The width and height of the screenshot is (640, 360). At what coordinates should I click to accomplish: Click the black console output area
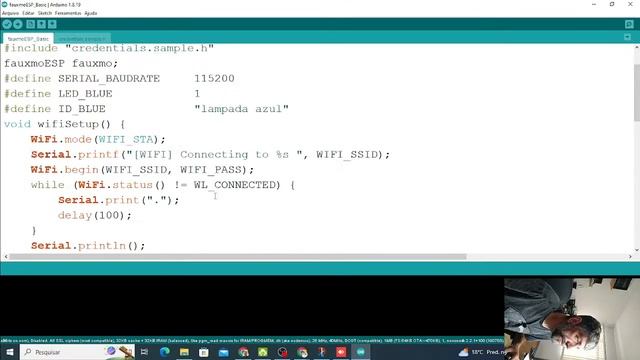[x=251, y=306]
